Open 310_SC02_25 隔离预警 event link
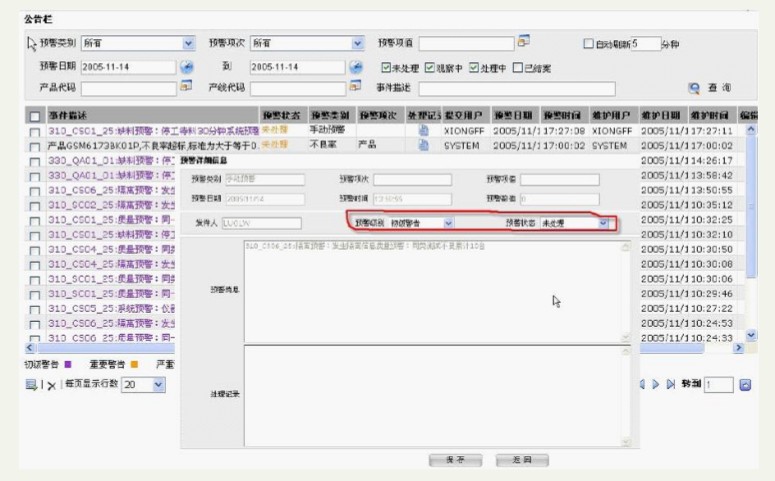 (x=111, y=205)
